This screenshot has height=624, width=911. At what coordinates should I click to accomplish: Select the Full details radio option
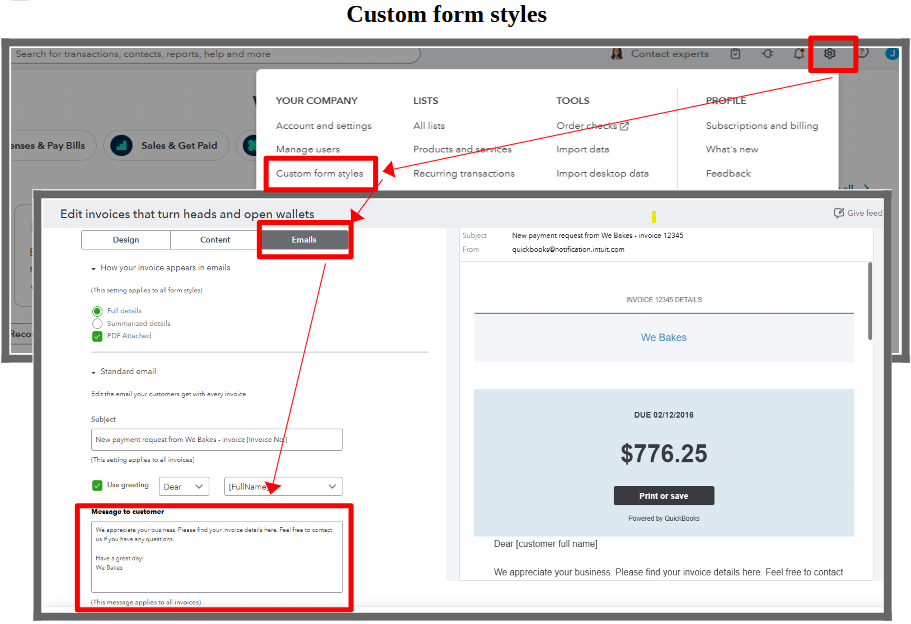coord(97,311)
